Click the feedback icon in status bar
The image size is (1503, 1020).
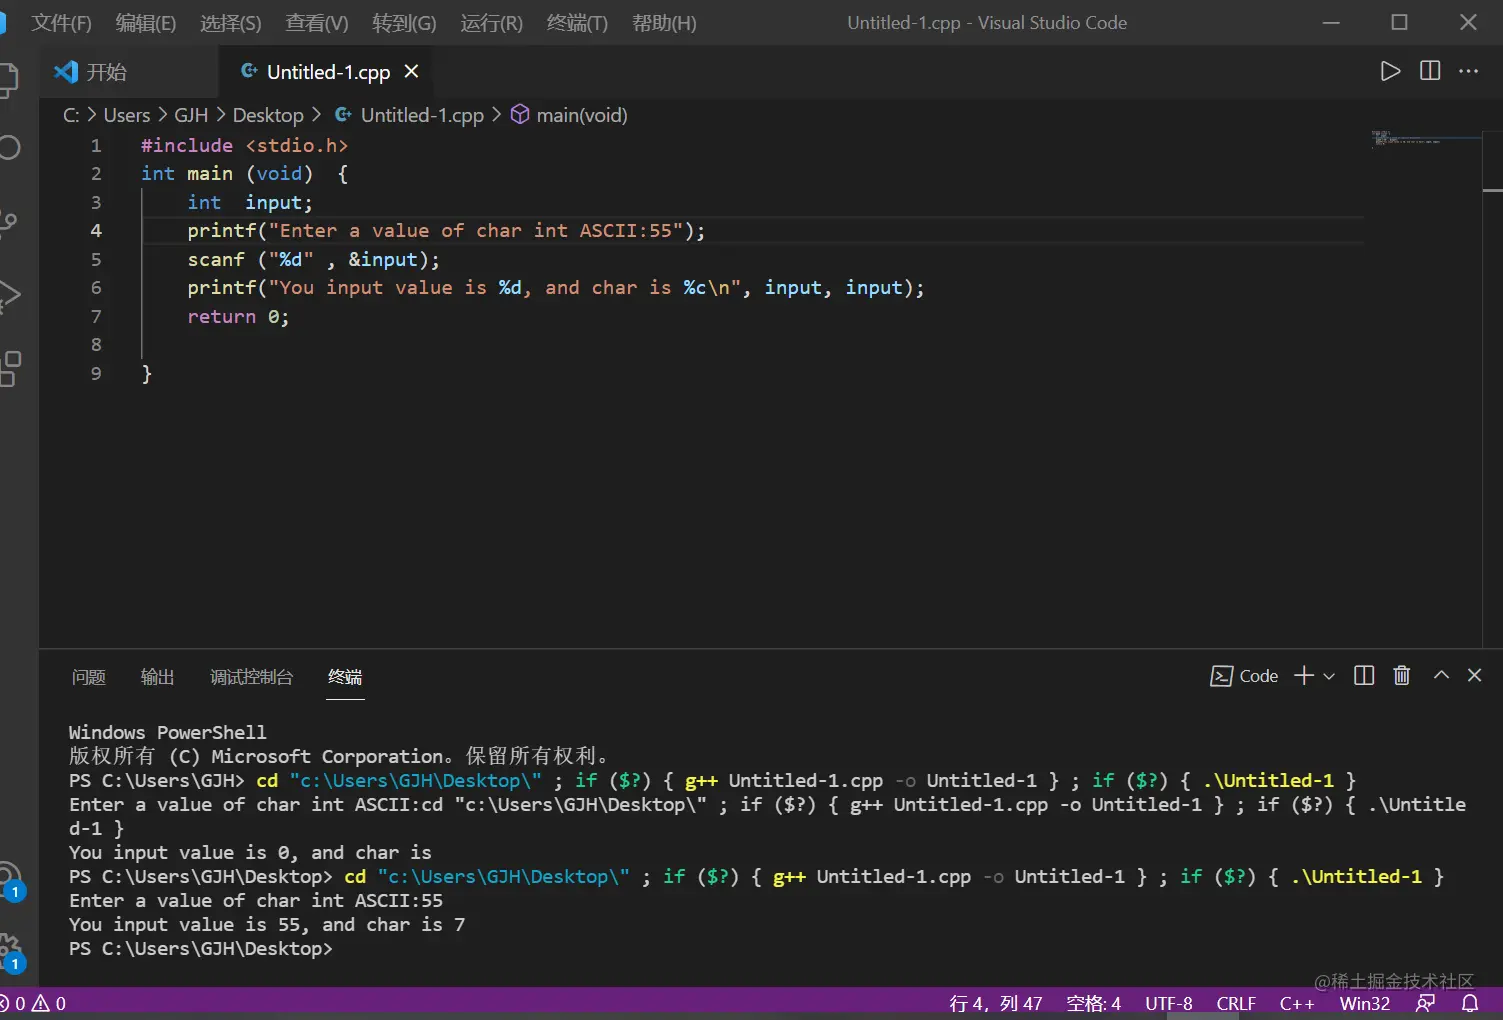[x=1426, y=1003]
